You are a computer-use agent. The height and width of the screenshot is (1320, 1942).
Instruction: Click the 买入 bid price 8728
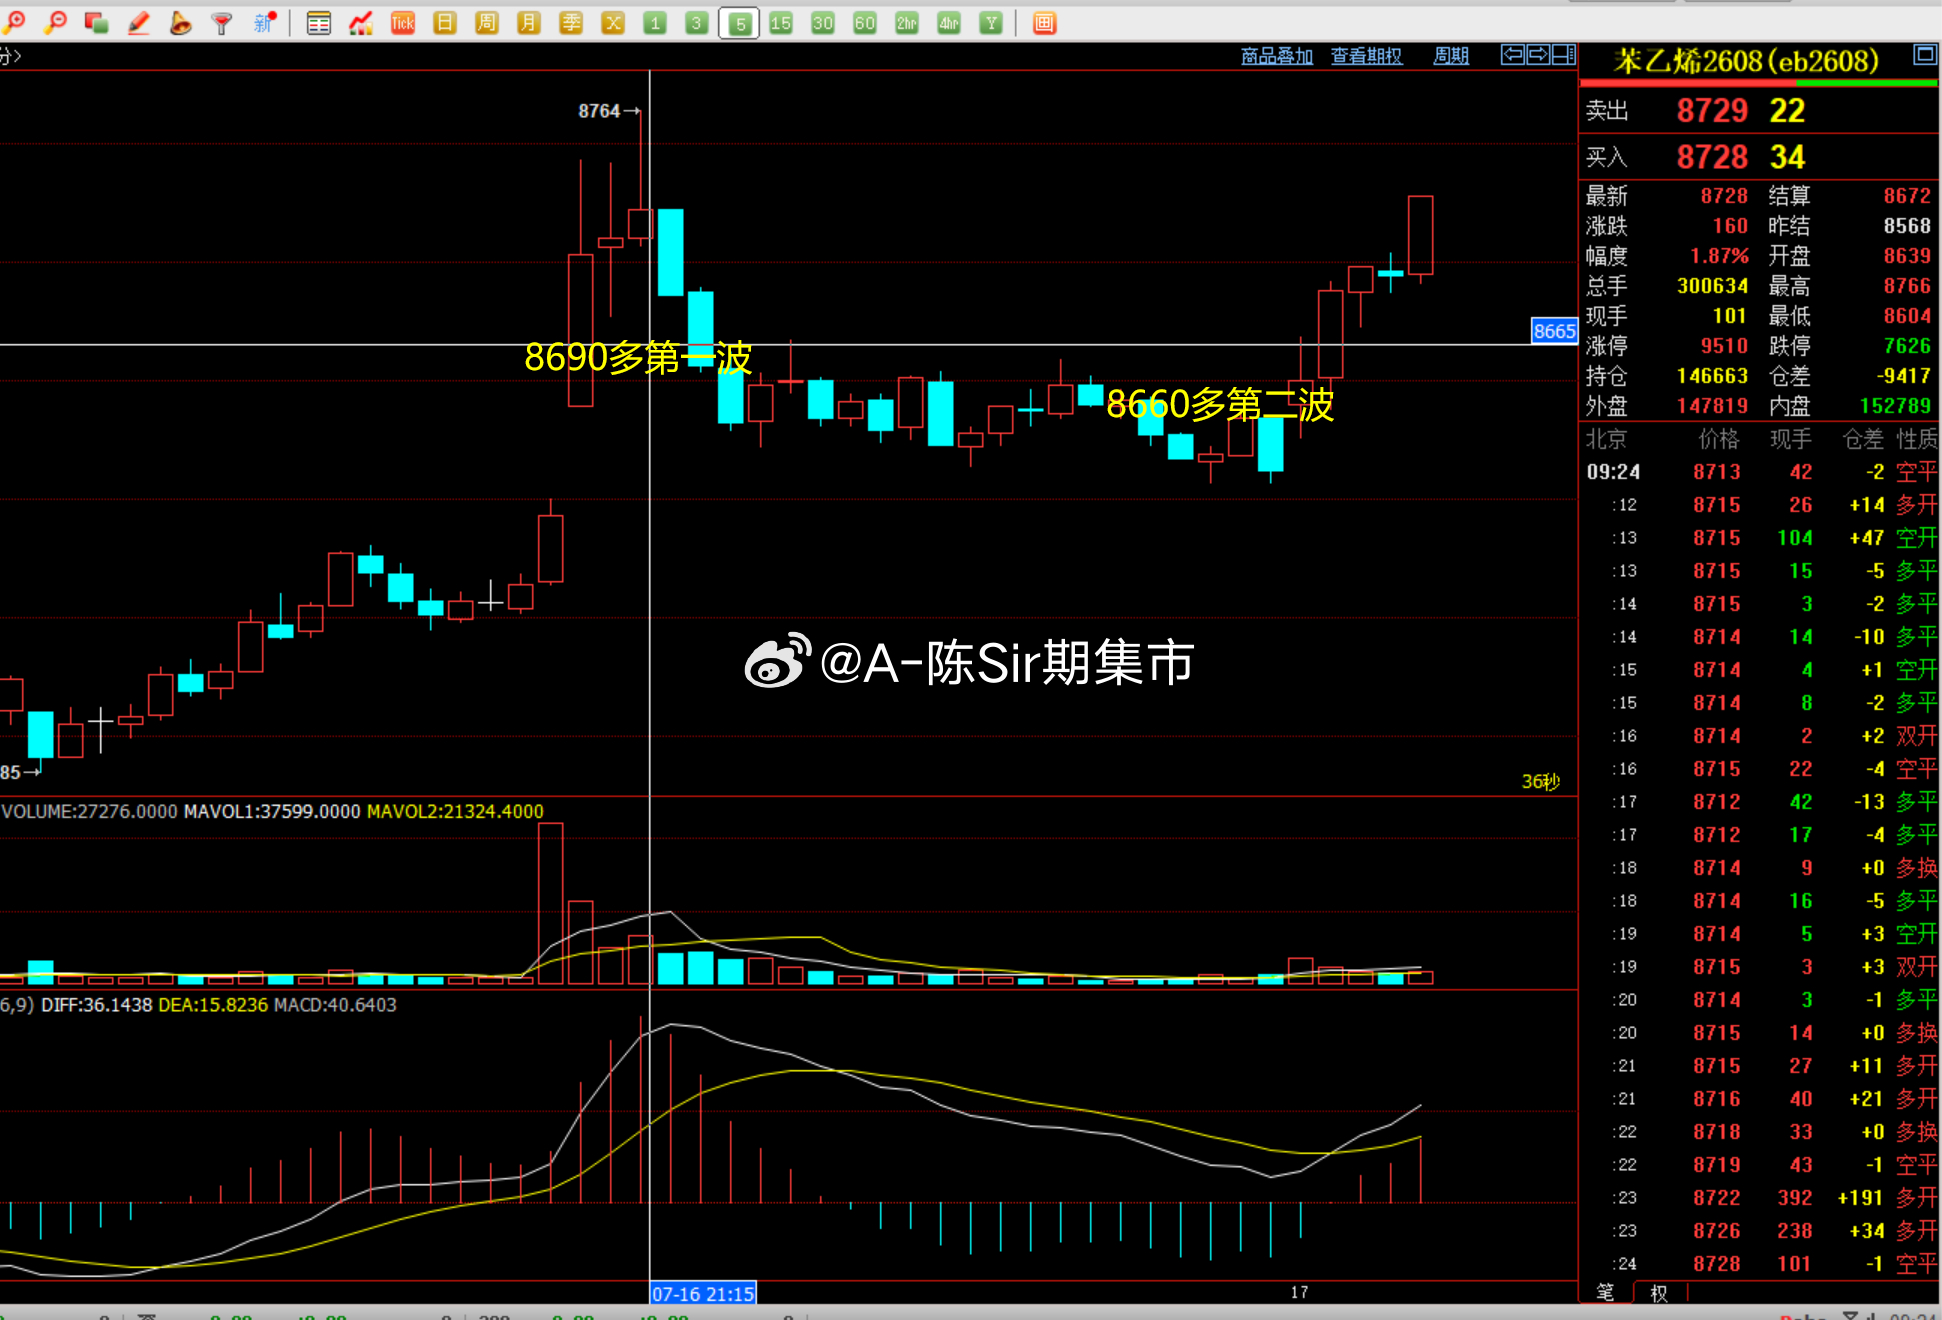[x=1712, y=157]
